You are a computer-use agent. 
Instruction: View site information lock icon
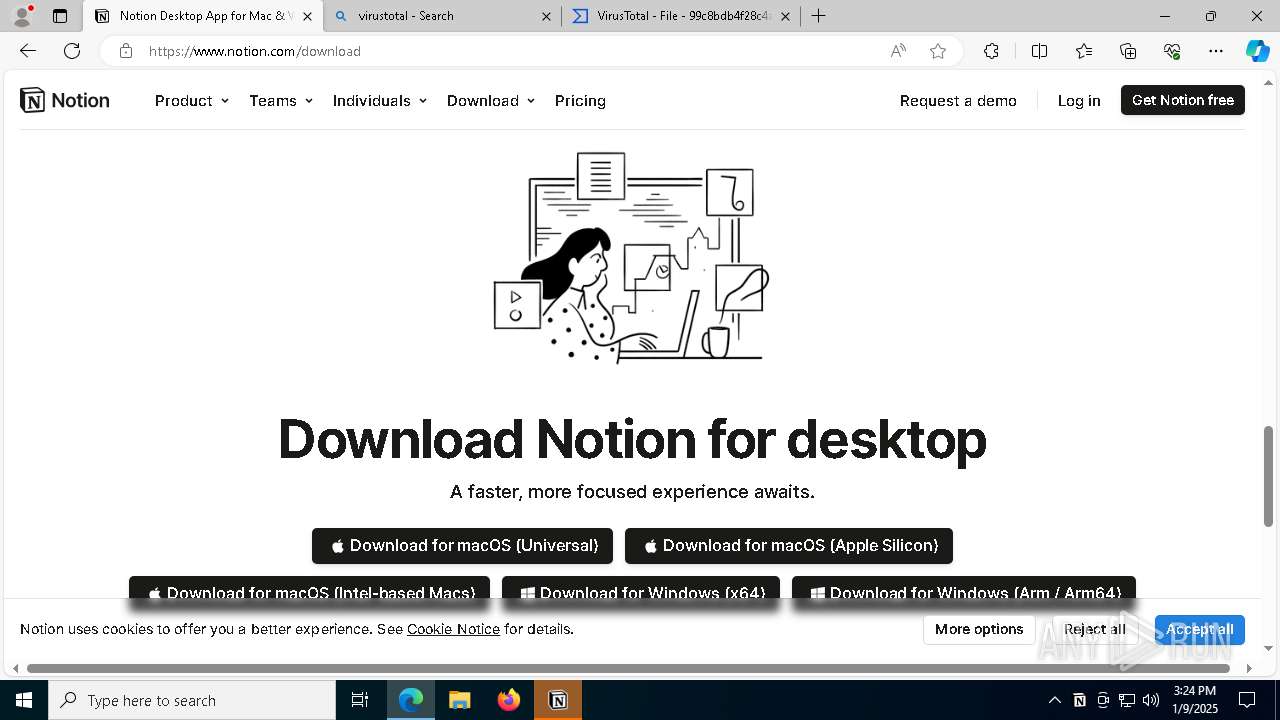126,51
